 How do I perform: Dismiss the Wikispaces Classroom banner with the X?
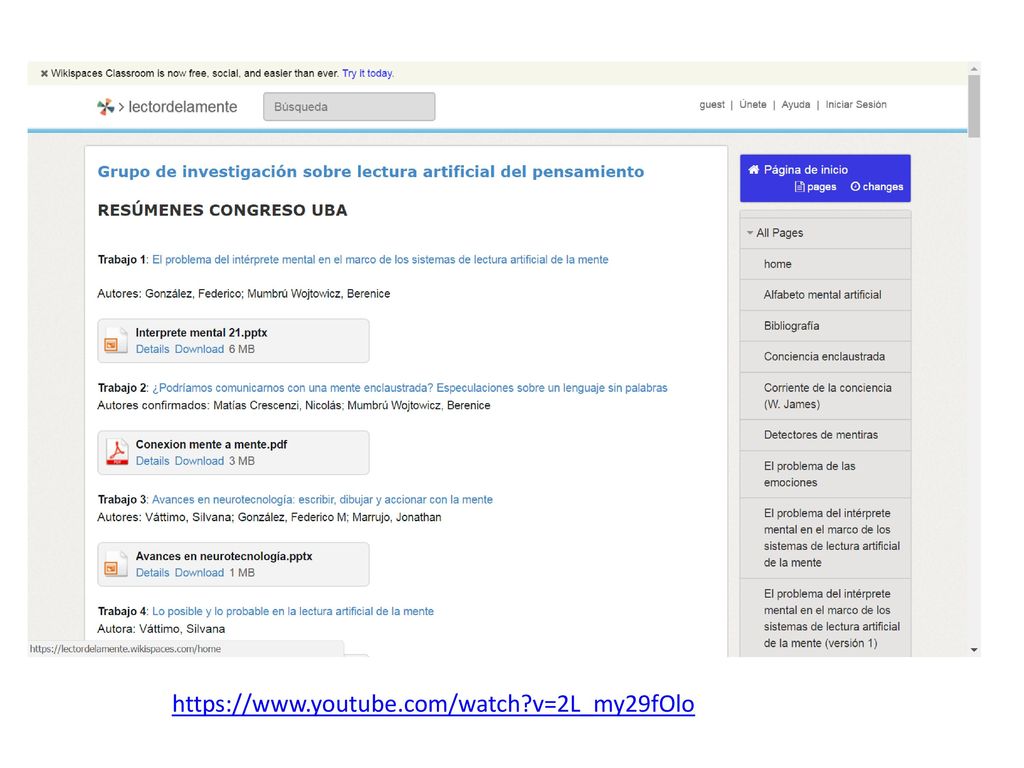(x=44, y=74)
